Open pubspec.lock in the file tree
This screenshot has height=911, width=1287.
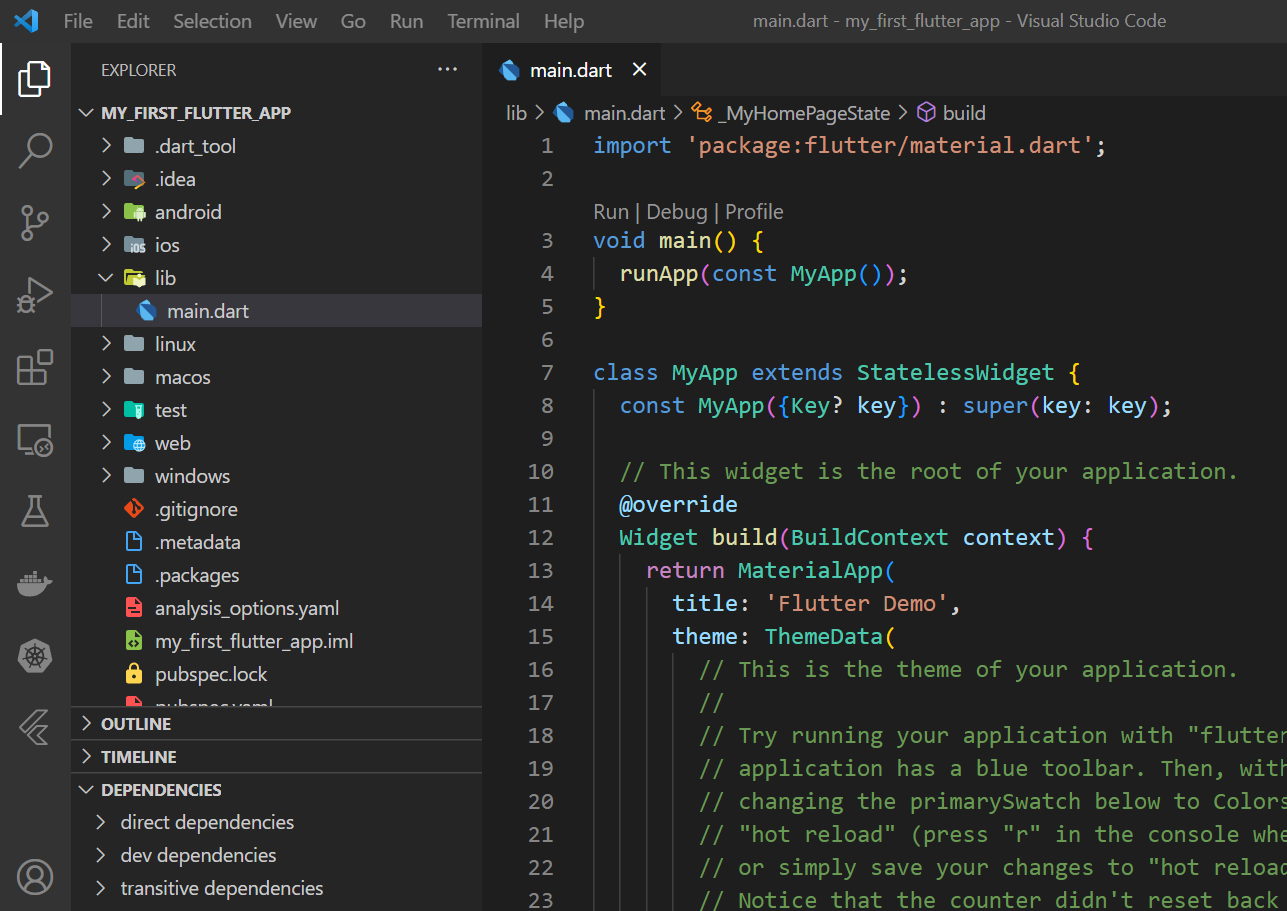(276, 674)
